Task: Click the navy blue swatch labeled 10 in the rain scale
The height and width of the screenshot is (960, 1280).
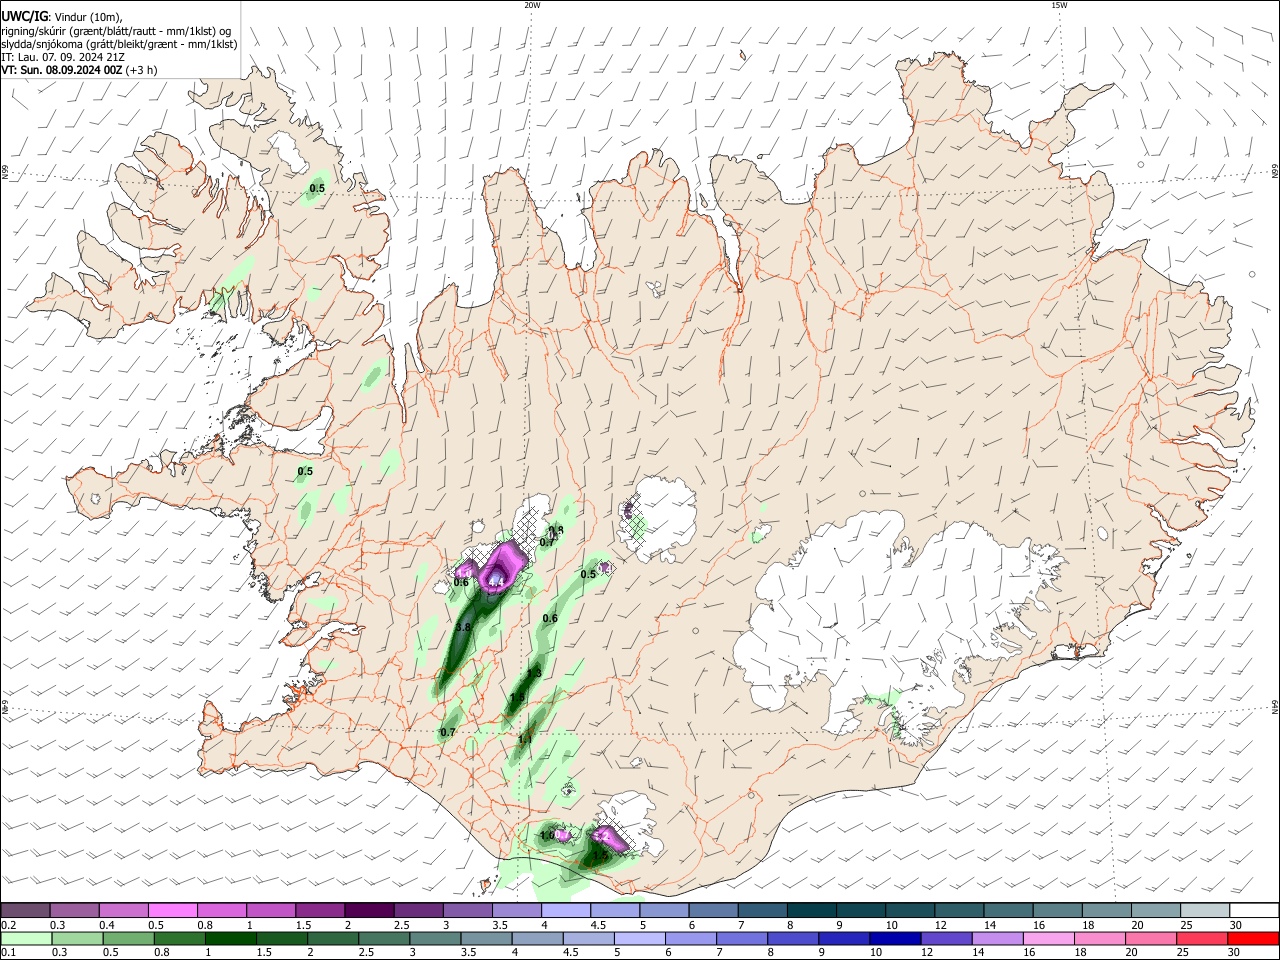Action: 894,938
